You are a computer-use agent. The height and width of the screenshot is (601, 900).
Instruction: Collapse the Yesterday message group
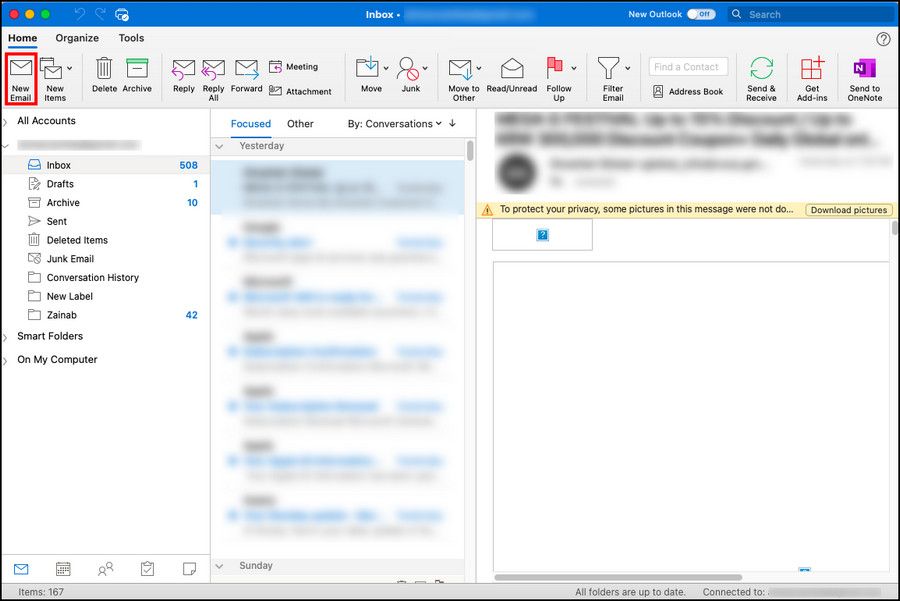pyautogui.click(x=219, y=146)
